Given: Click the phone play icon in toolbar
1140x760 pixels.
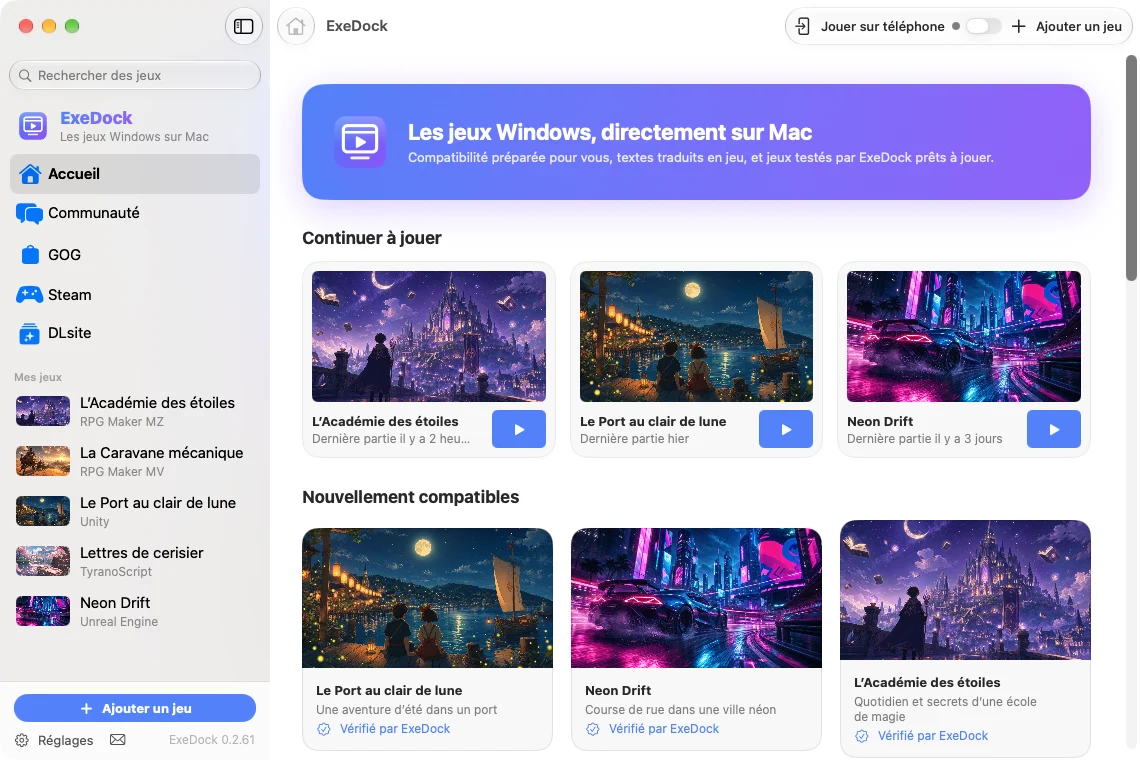Looking at the screenshot, I should click(x=802, y=26).
